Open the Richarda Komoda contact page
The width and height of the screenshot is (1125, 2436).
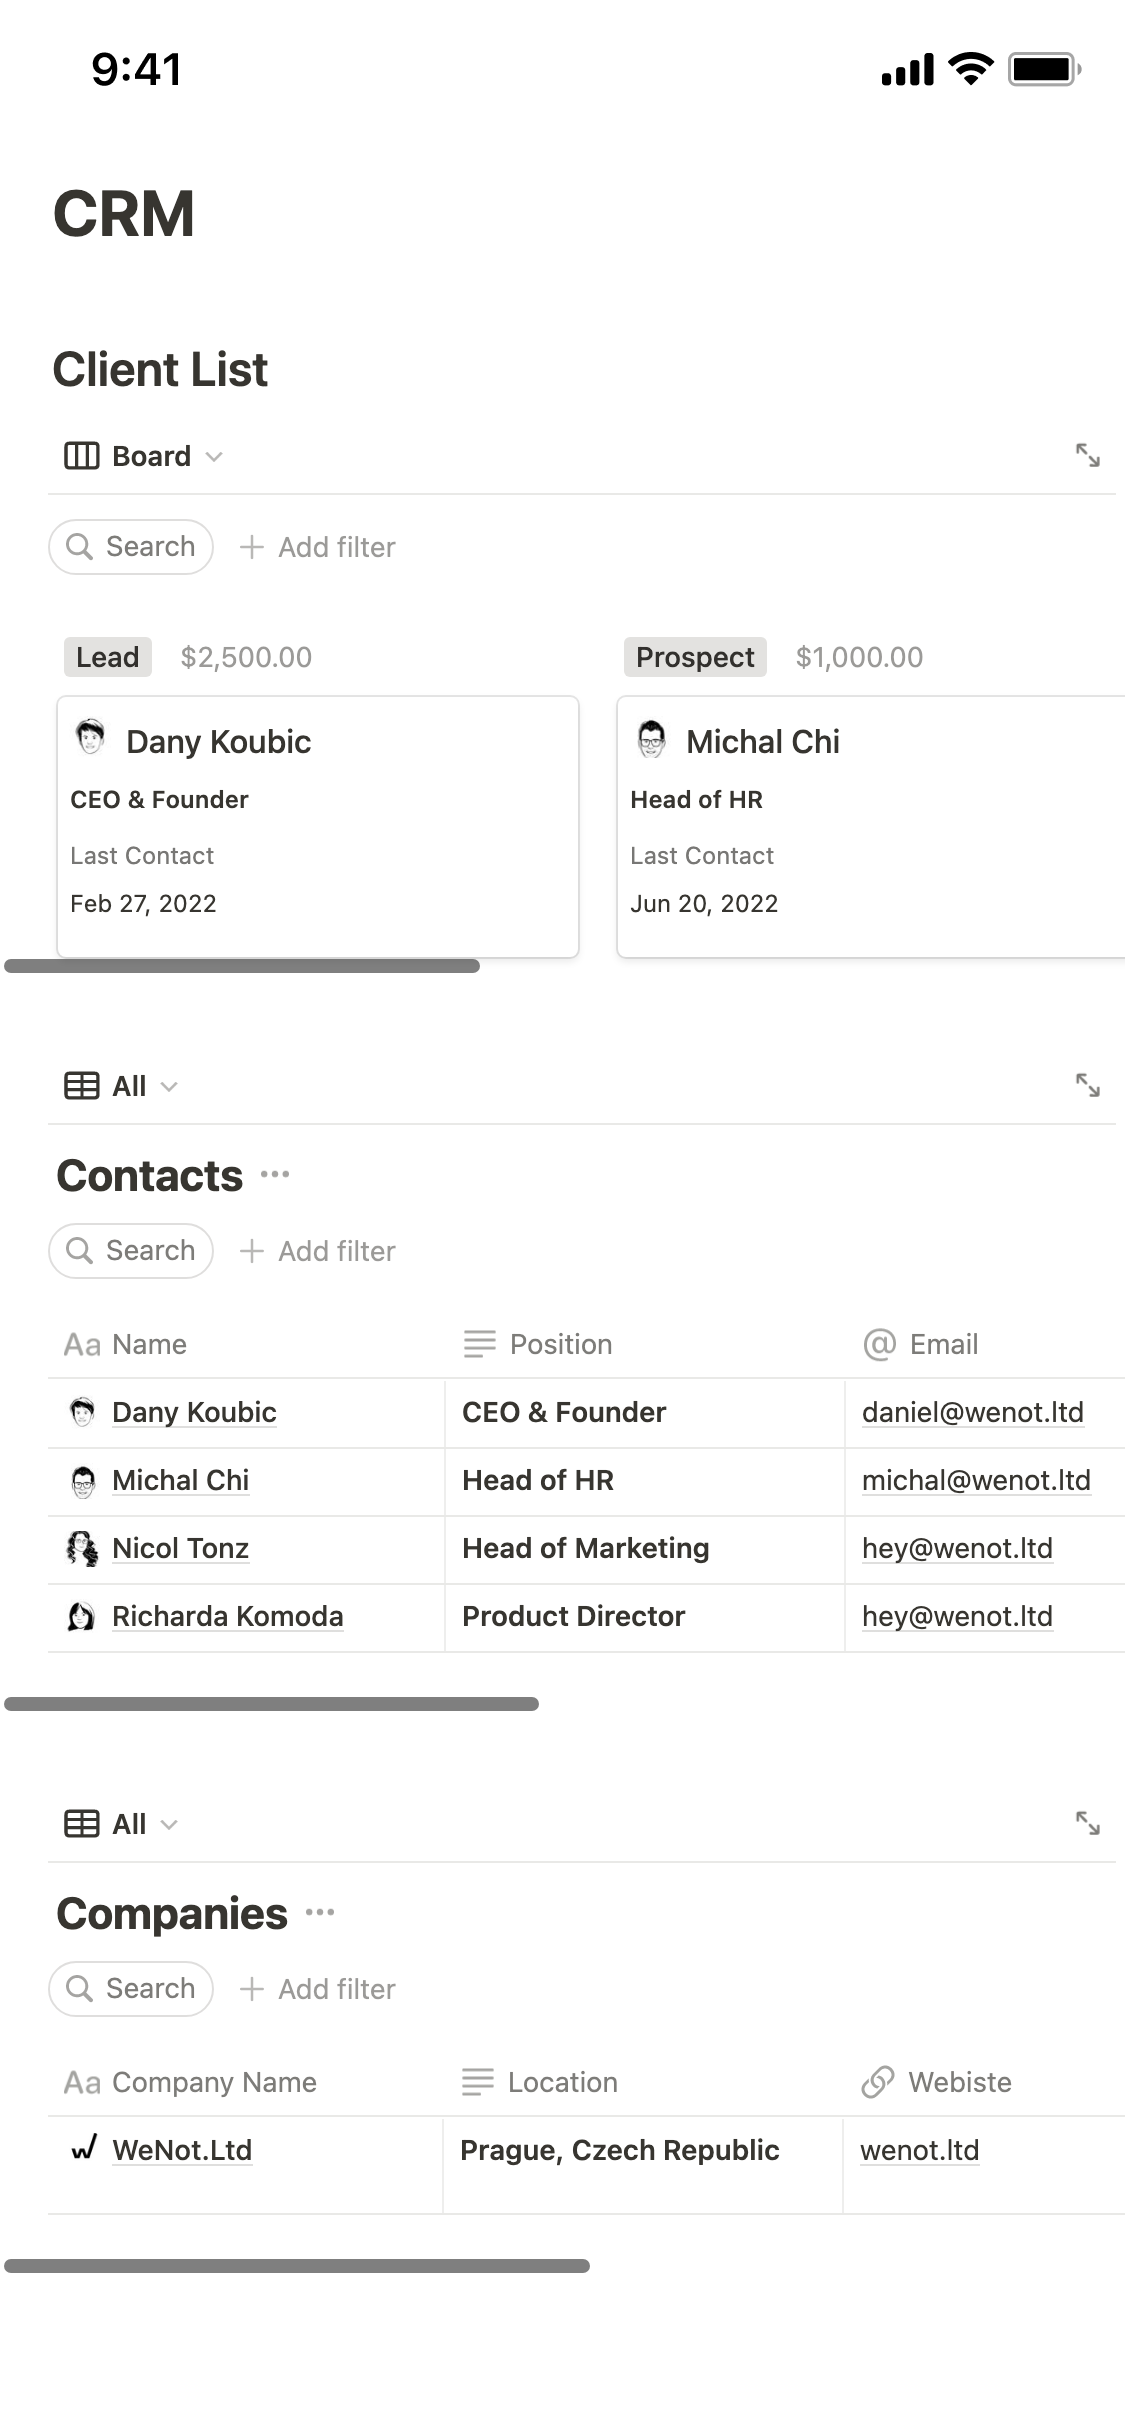tap(227, 1616)
